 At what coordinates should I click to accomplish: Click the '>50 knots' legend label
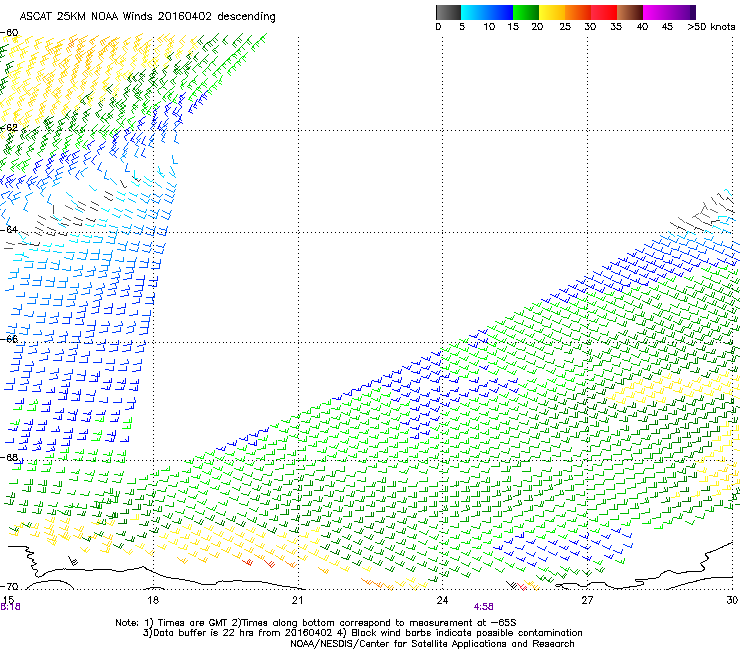711,27
